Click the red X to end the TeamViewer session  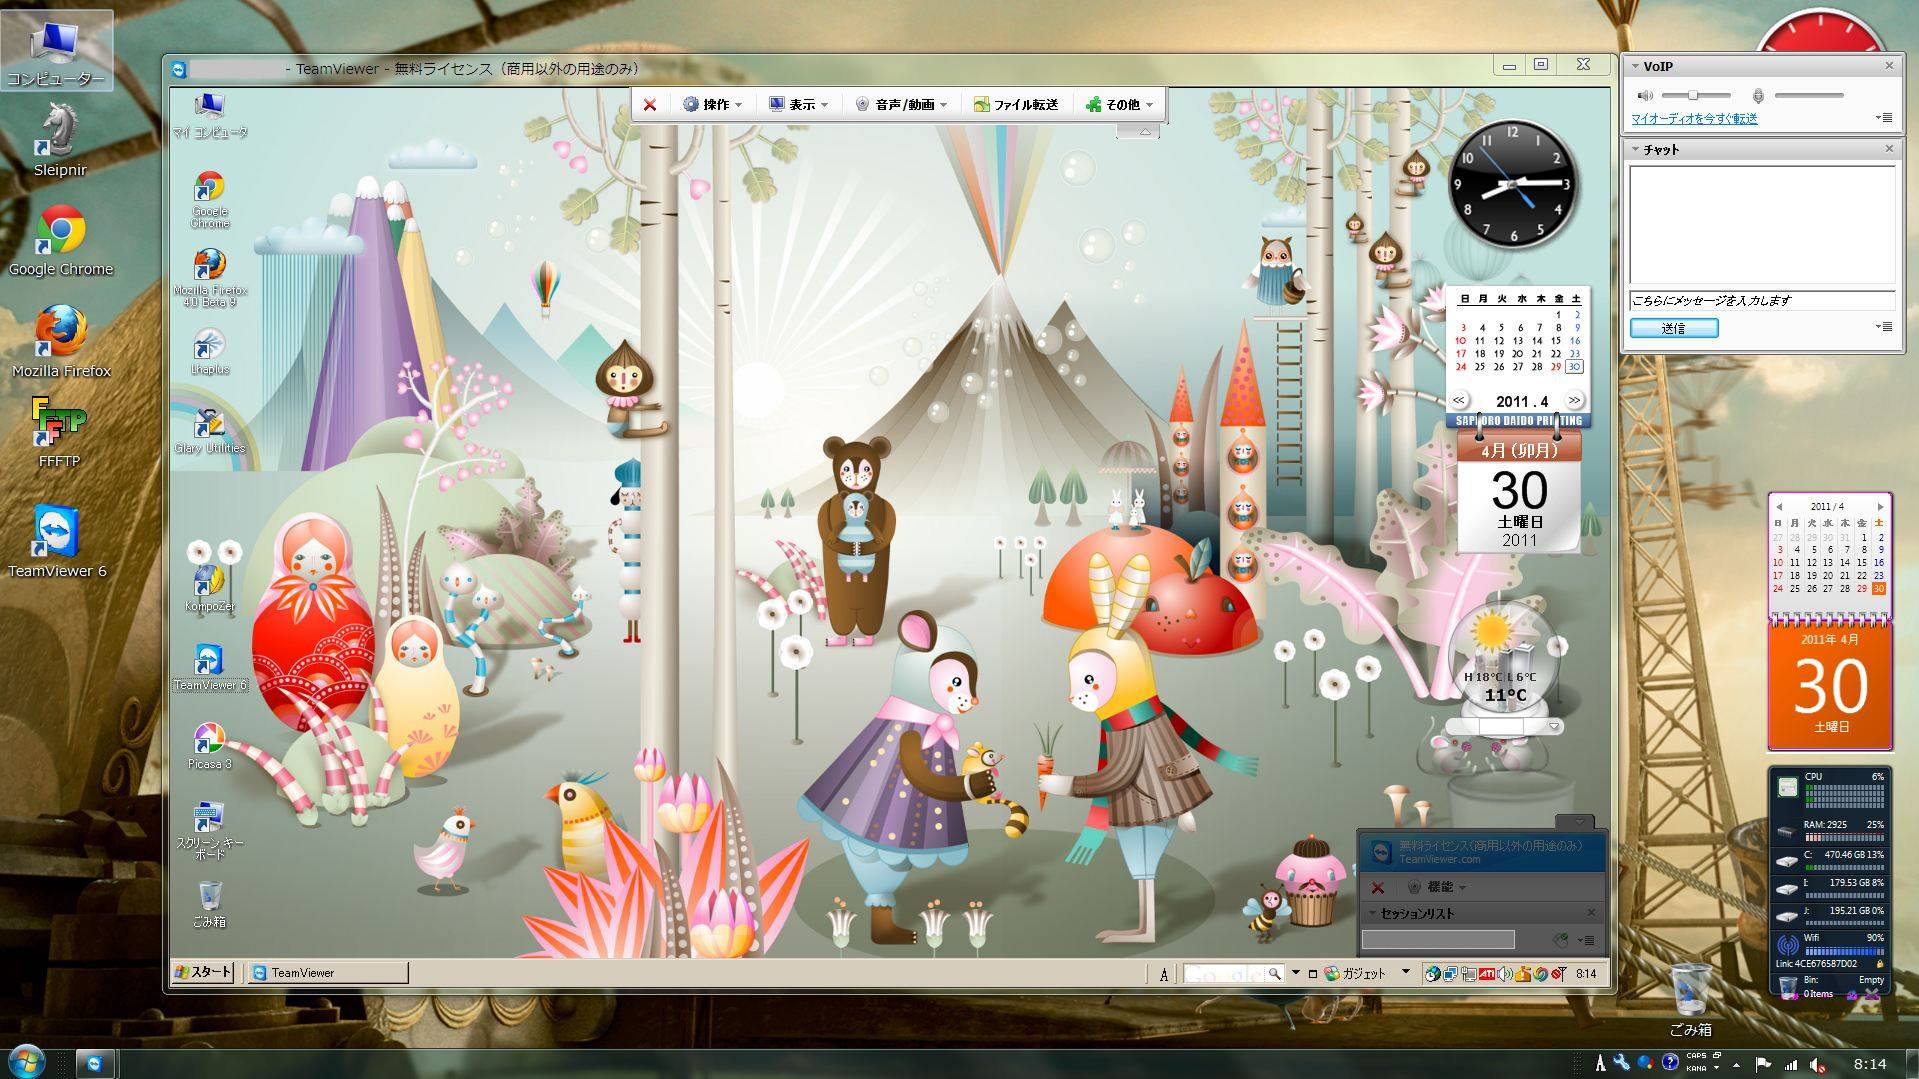click(x=650, y=104)
